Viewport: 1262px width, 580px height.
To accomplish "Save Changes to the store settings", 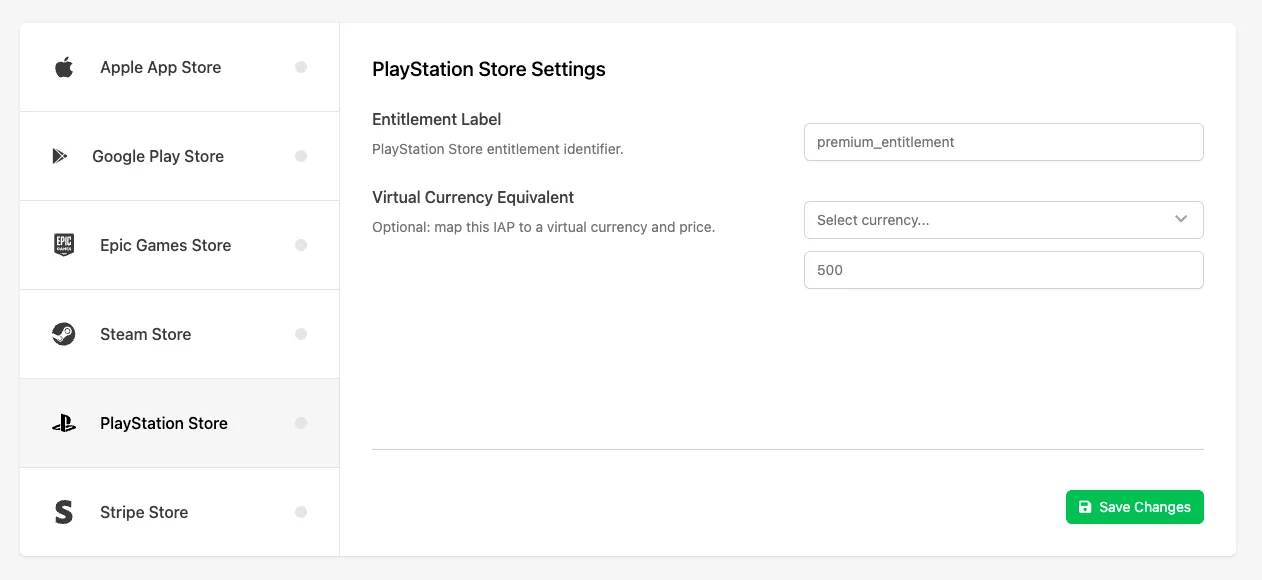I will coord(1135,507).
